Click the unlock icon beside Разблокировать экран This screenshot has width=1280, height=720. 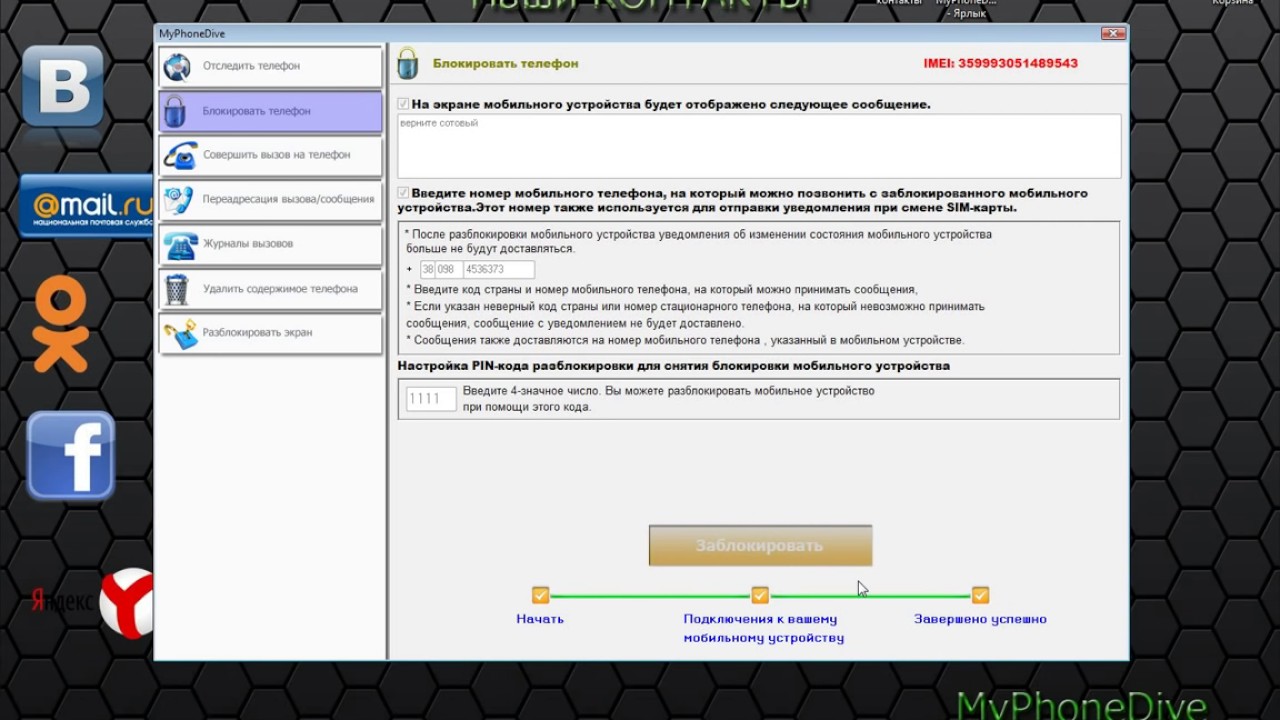[x=180, y=333]
